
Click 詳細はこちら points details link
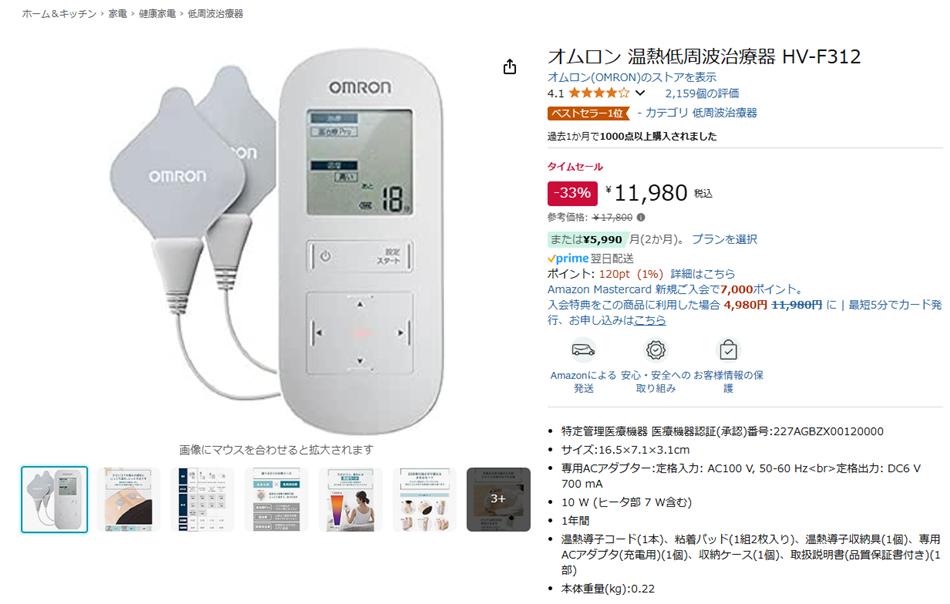click(702, 274)
